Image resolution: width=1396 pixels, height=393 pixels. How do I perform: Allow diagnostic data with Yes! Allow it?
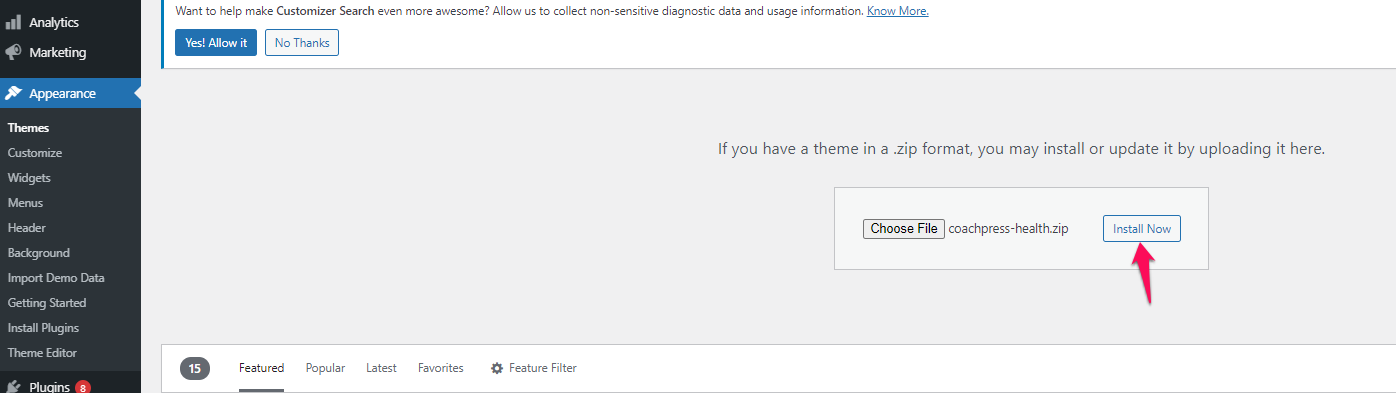click(216, 43)
